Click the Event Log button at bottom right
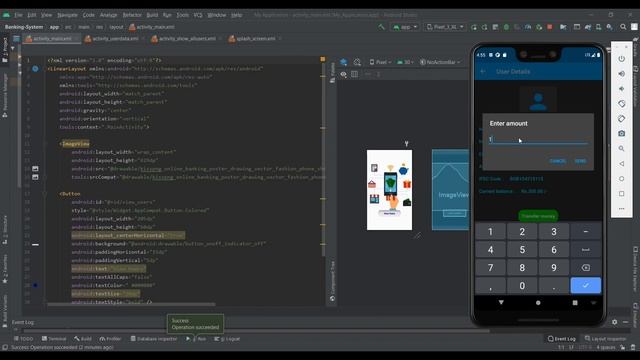640x360 pixels. click(561, 339)
